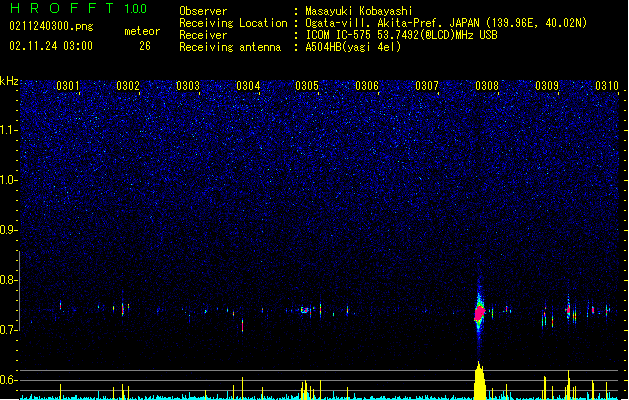Click the 'meteor' label

tap(142, 31)
